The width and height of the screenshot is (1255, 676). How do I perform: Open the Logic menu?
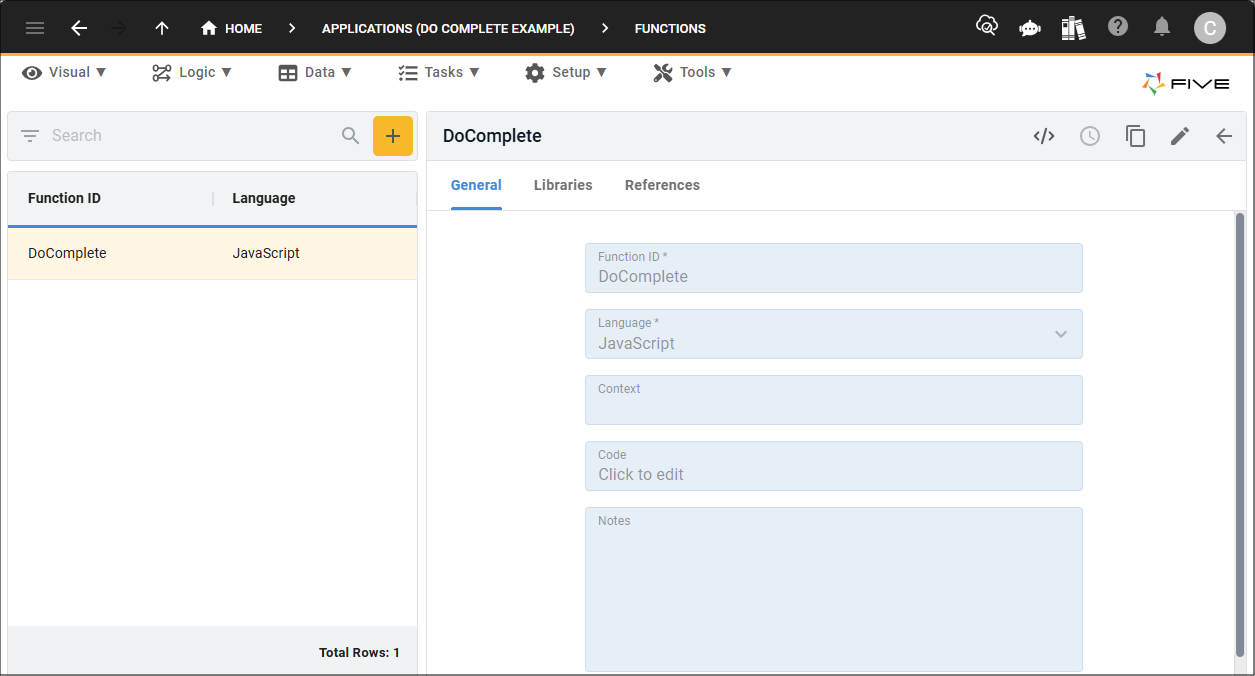point(192,72)
